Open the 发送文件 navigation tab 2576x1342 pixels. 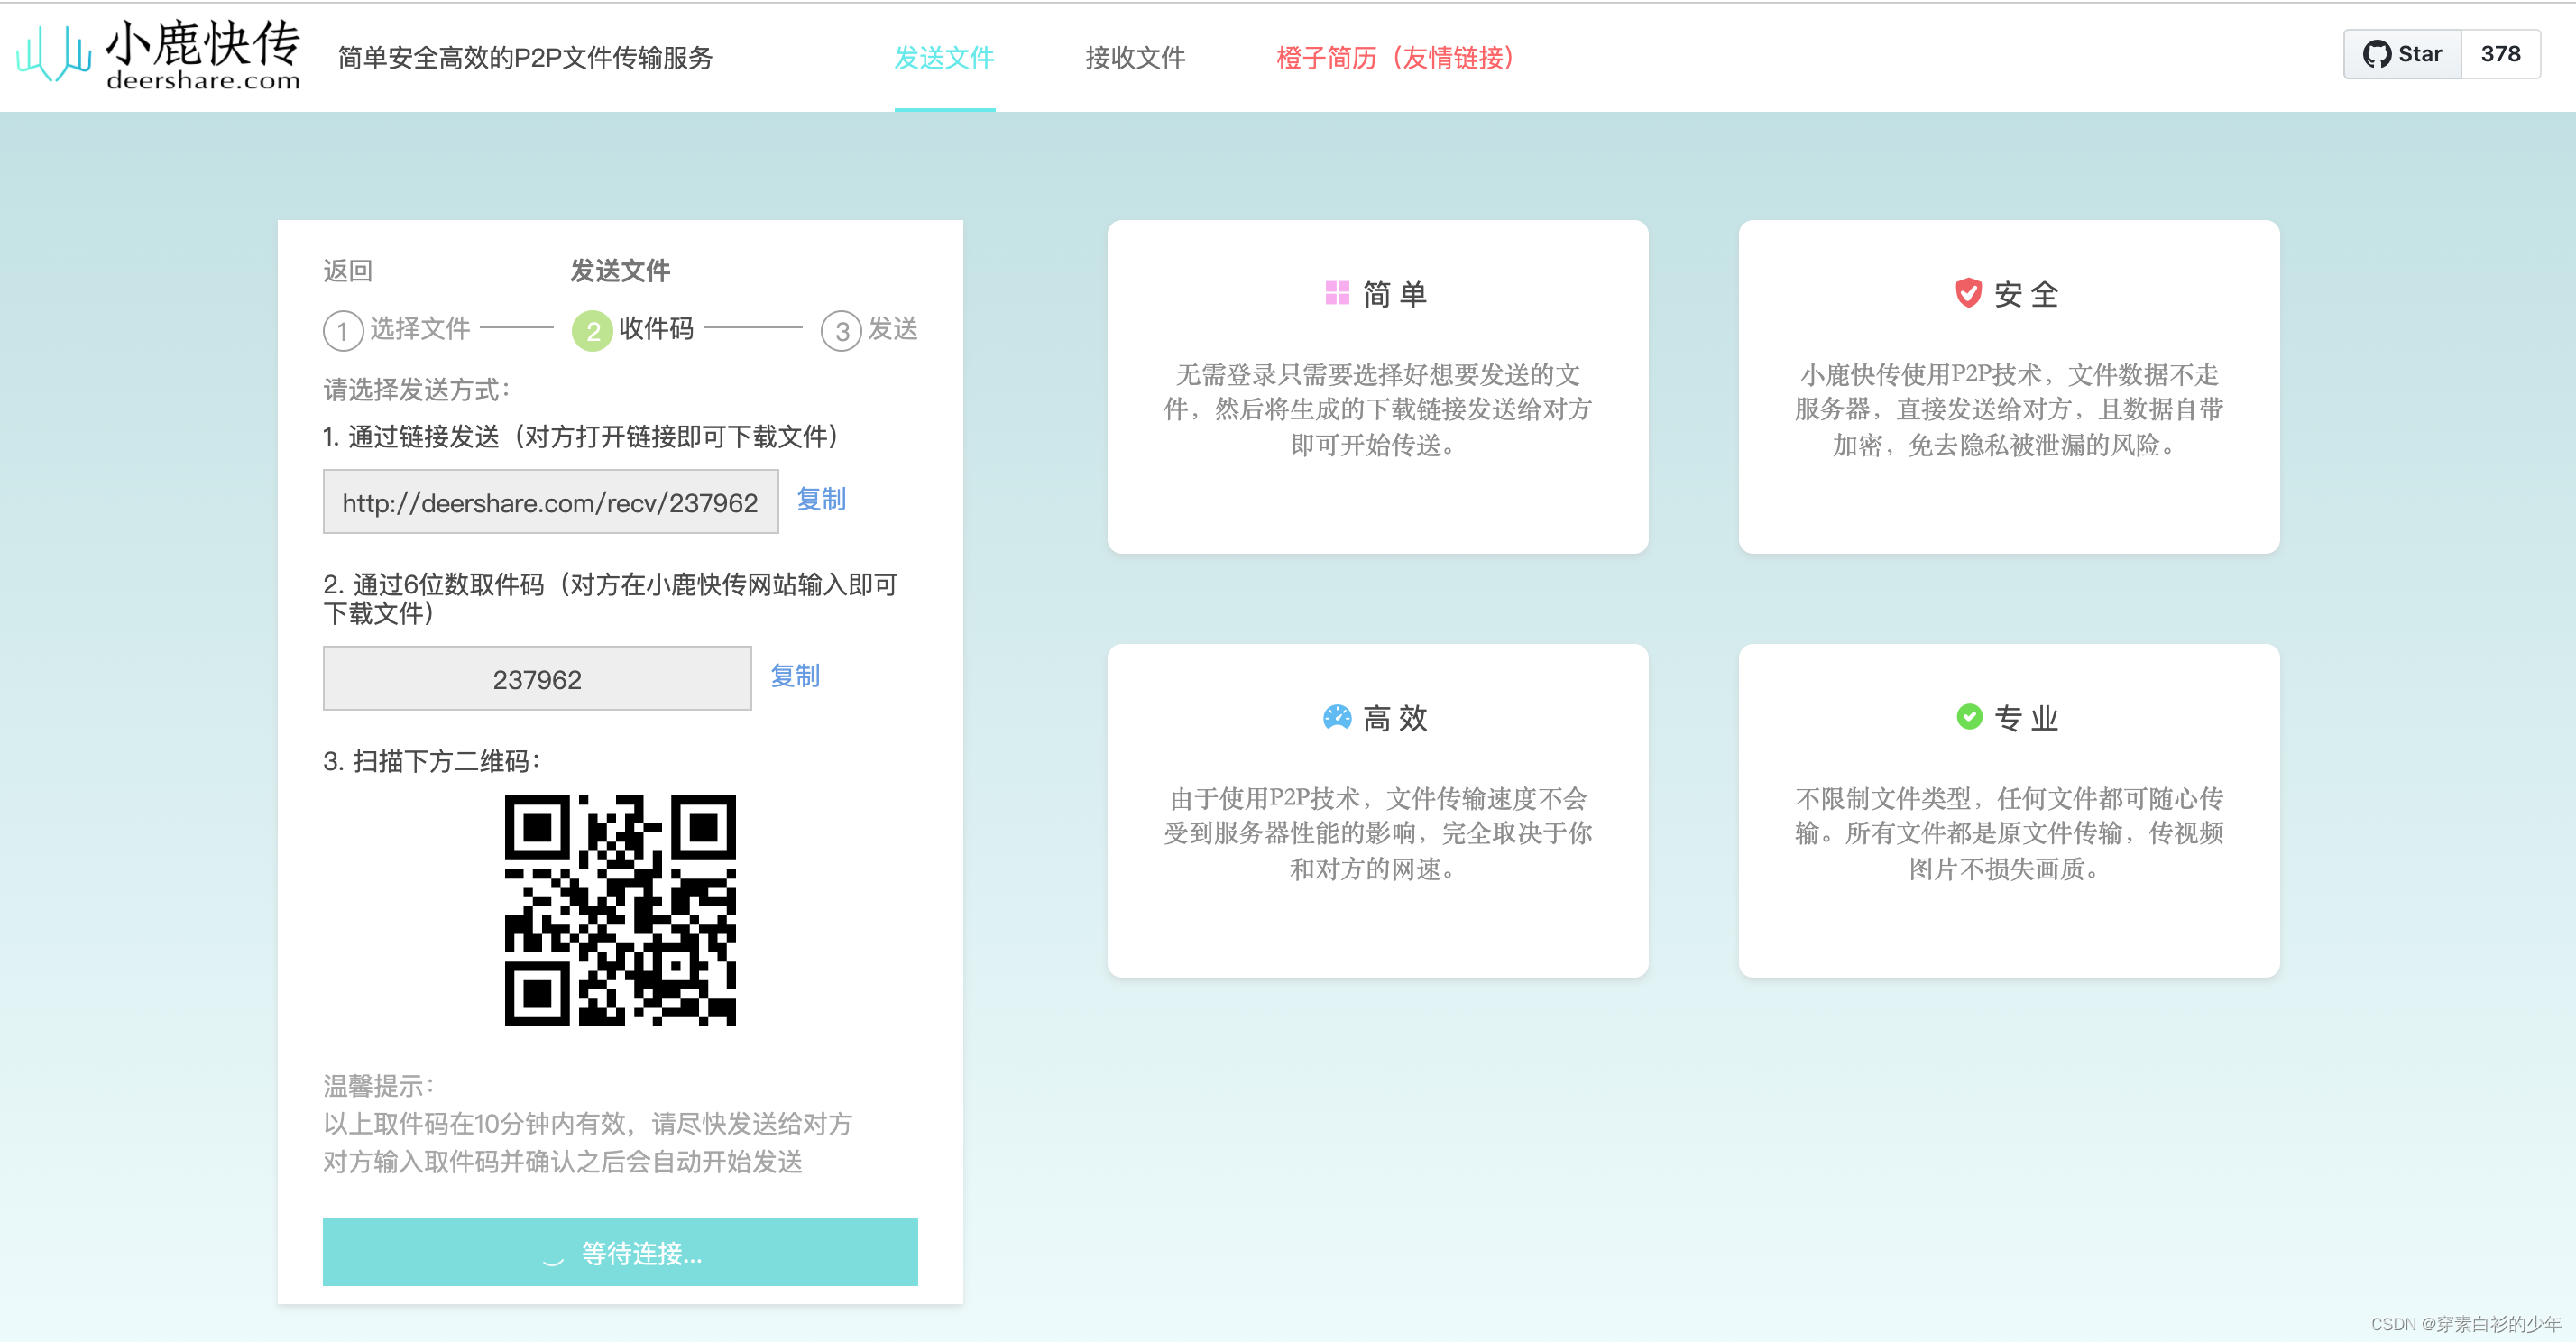point(944,57)
